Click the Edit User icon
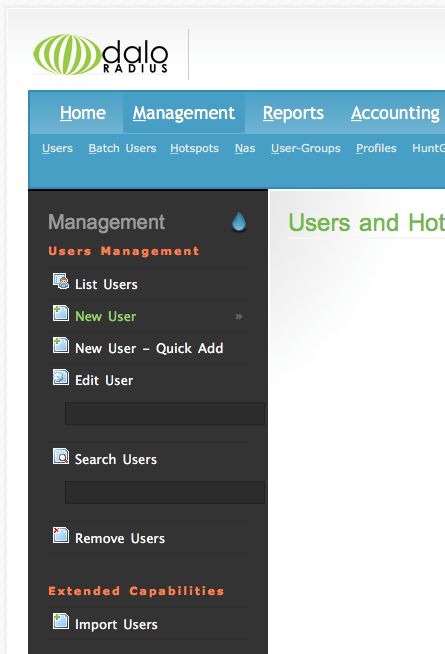 pos(61,377)
